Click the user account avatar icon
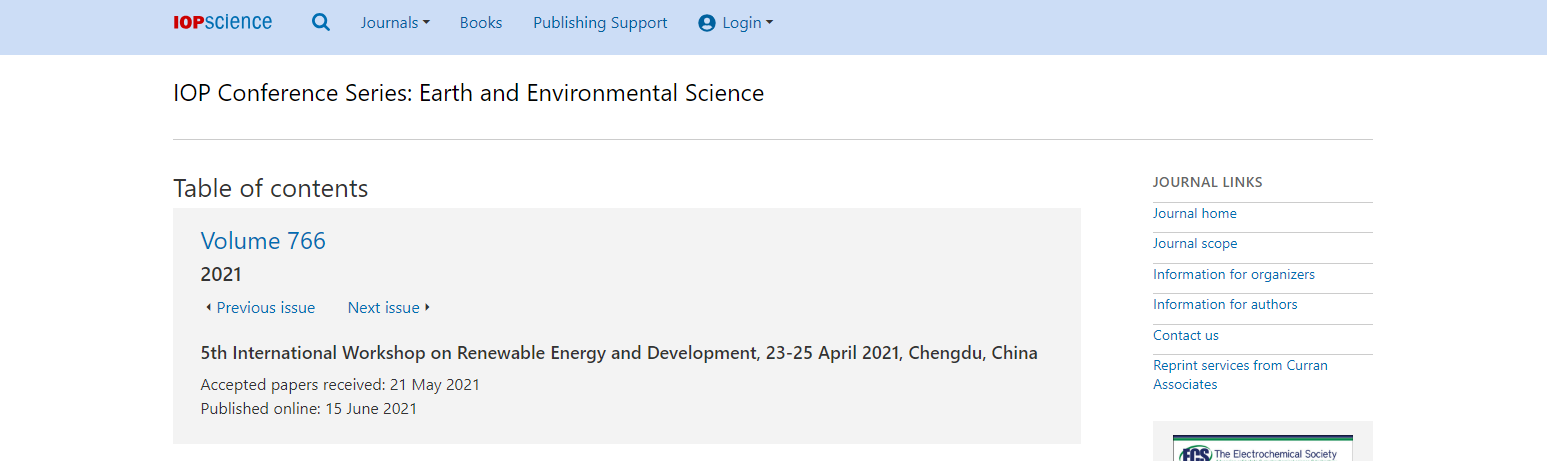1547x461 pixels. (x=707, y=23)
